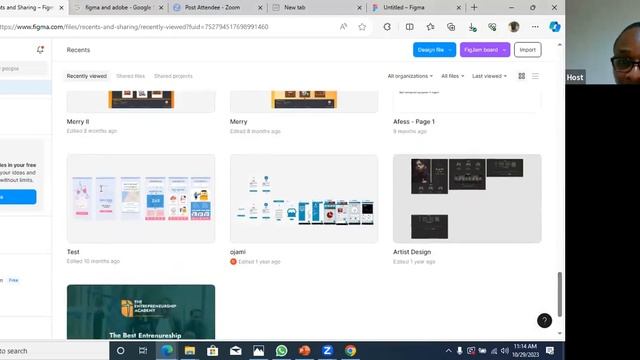The image size is (640, 360).
Task: Open the Test file thumbnail
Action: click(x=141, y=198)
